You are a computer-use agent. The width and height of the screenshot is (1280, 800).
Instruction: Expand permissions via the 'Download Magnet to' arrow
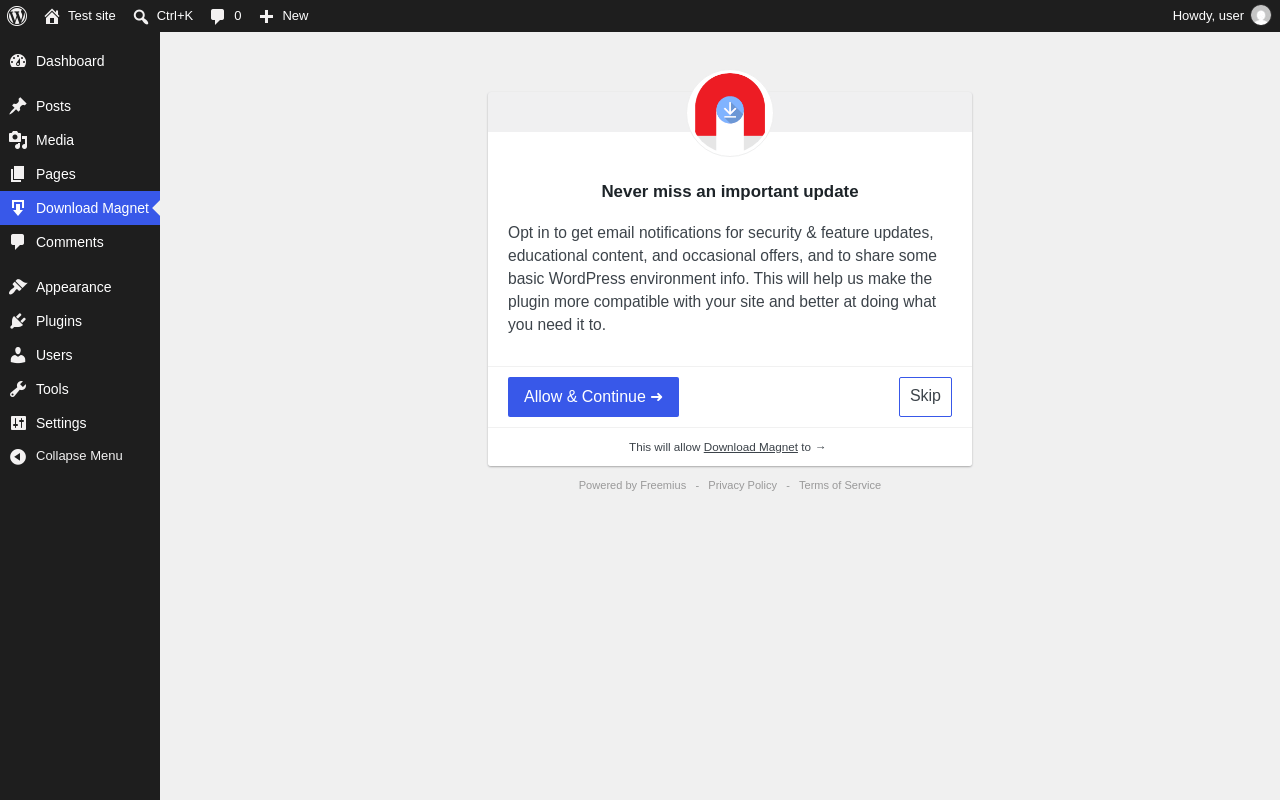(820, 447)
